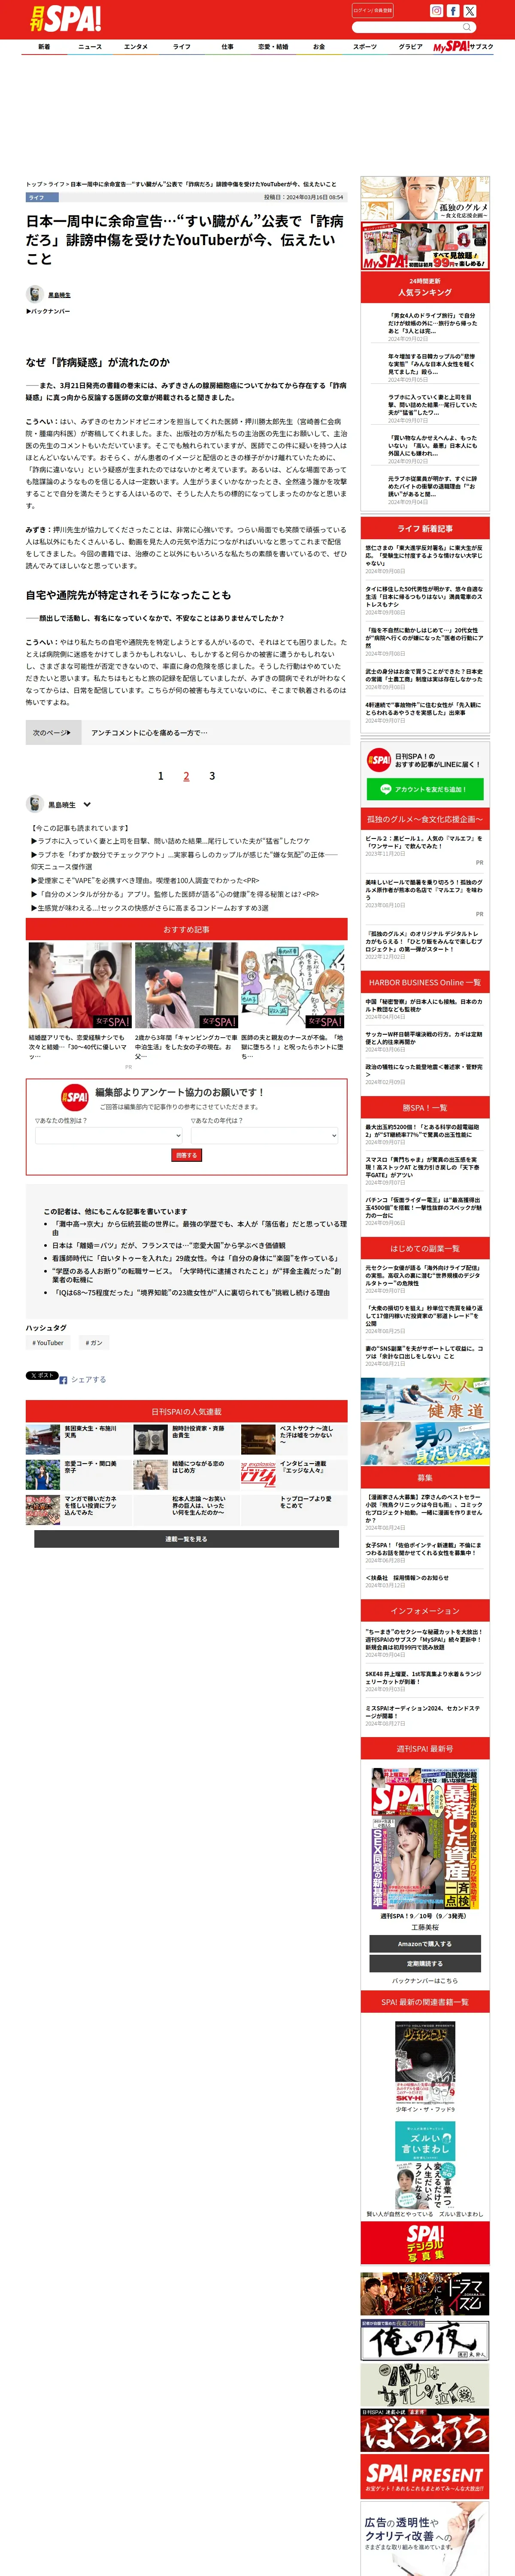Click SPA! PRESENT banner
Screen dimensions: 515x2576
pos(425,2477)
